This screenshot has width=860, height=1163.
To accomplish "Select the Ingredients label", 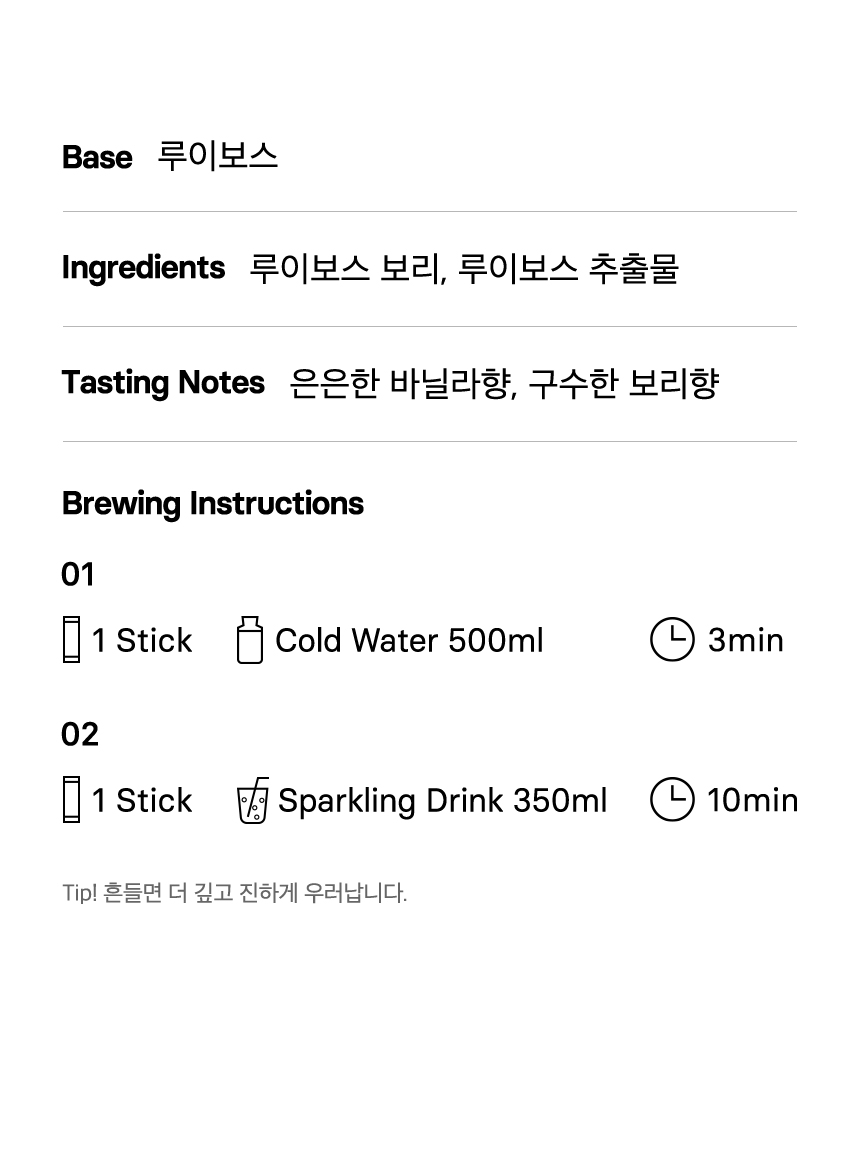I will [x=143, y=268].
